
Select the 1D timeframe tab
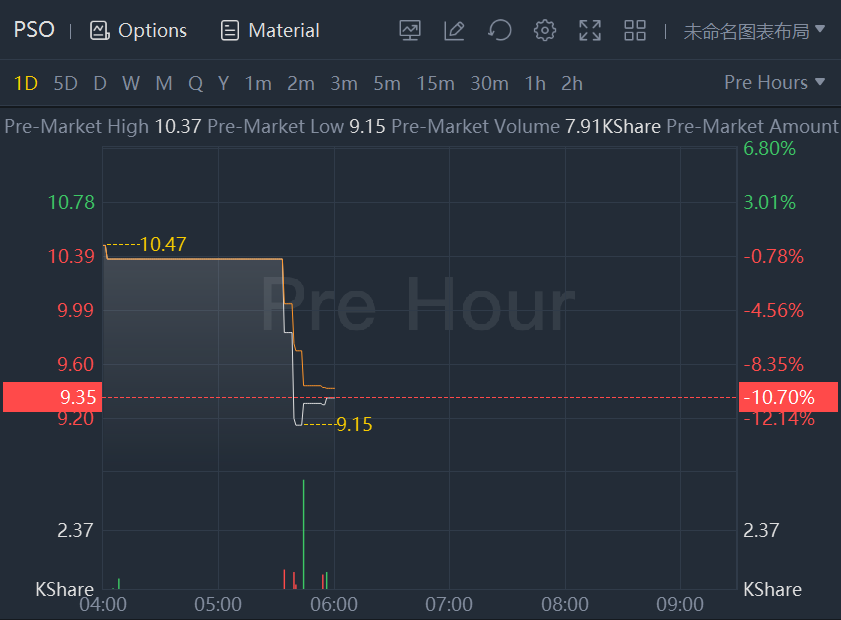[25, 83]
